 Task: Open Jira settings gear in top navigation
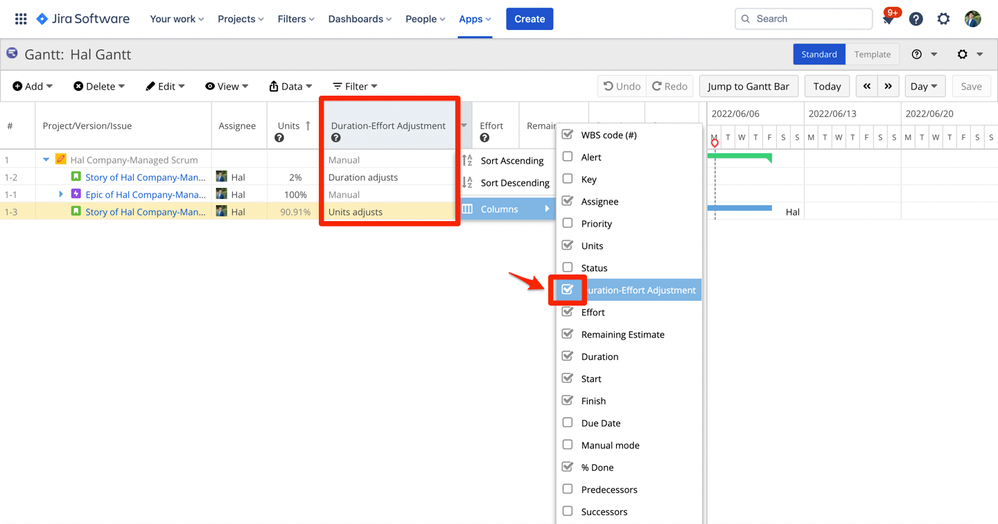point(943,19)
